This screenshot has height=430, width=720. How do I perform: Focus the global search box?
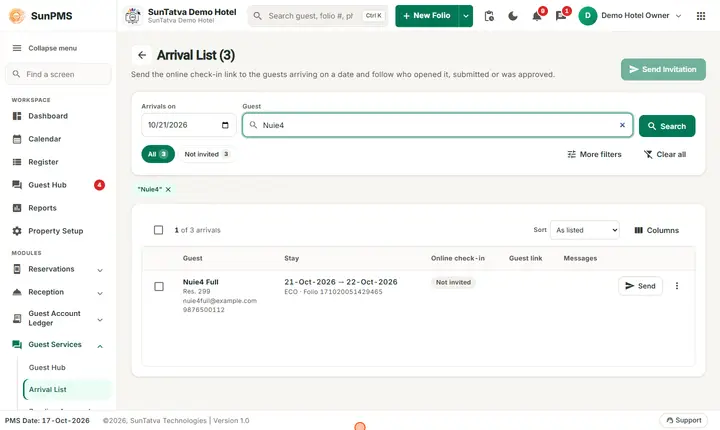(318, 16)
